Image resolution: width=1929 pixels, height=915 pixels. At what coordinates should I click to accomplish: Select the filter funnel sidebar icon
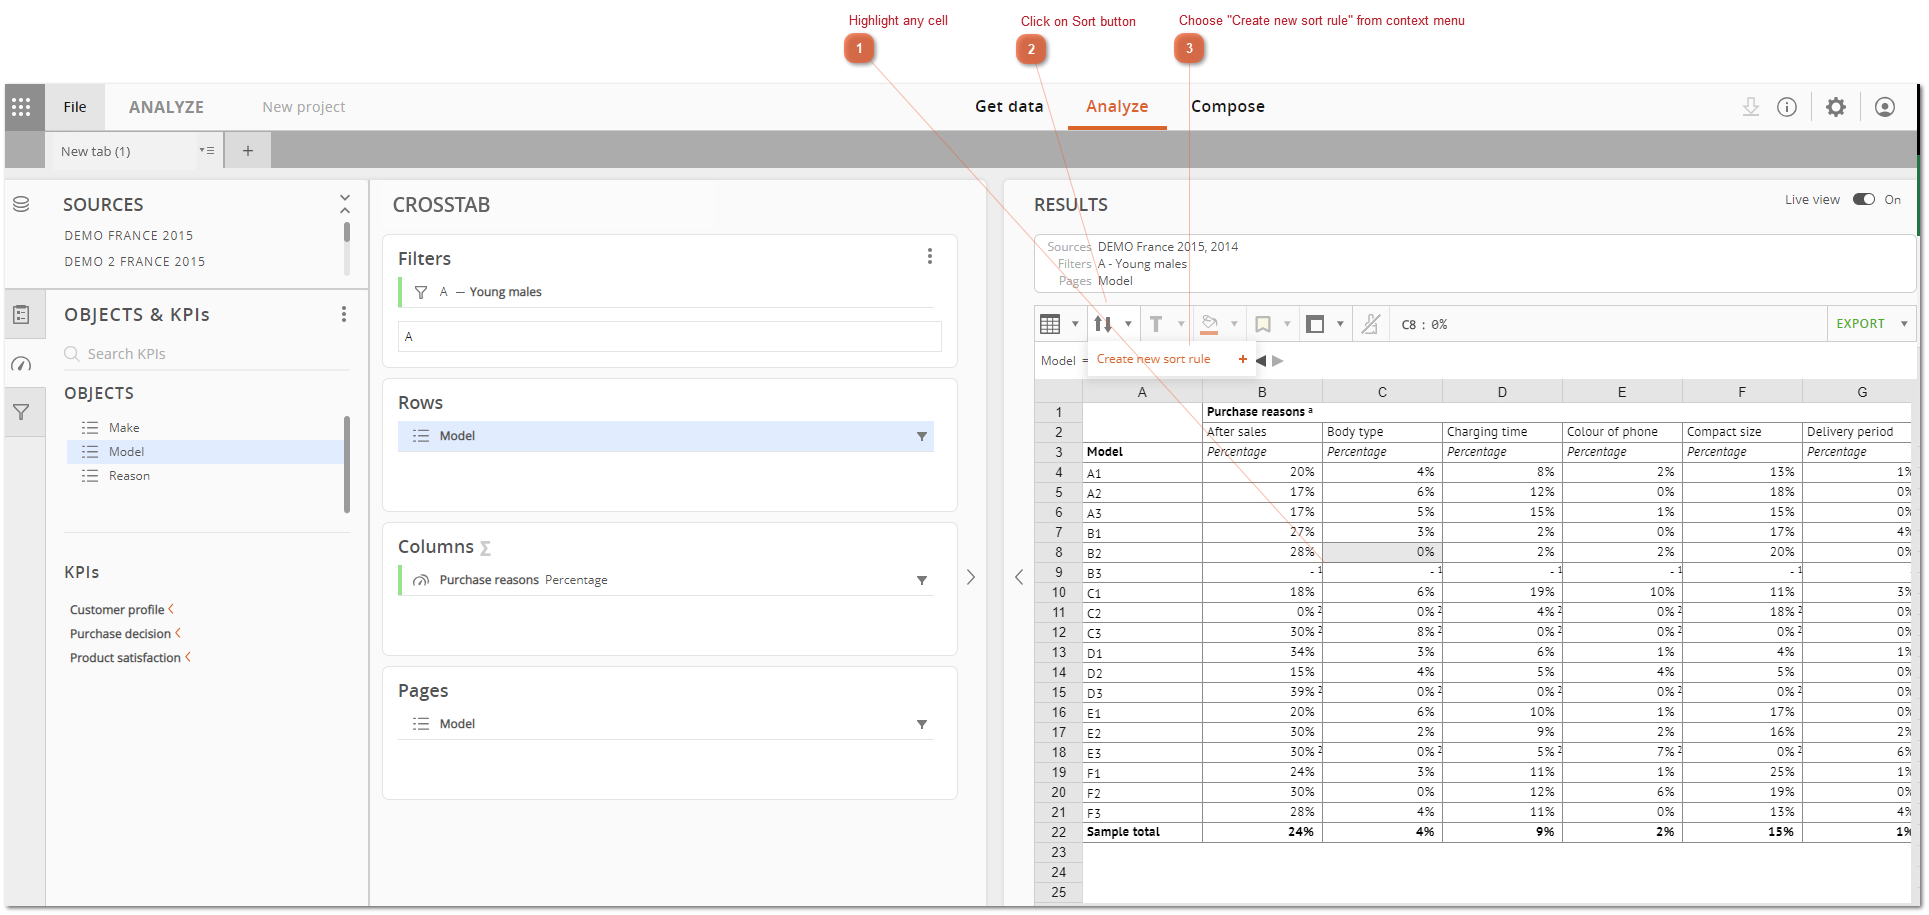coord(21,412)
